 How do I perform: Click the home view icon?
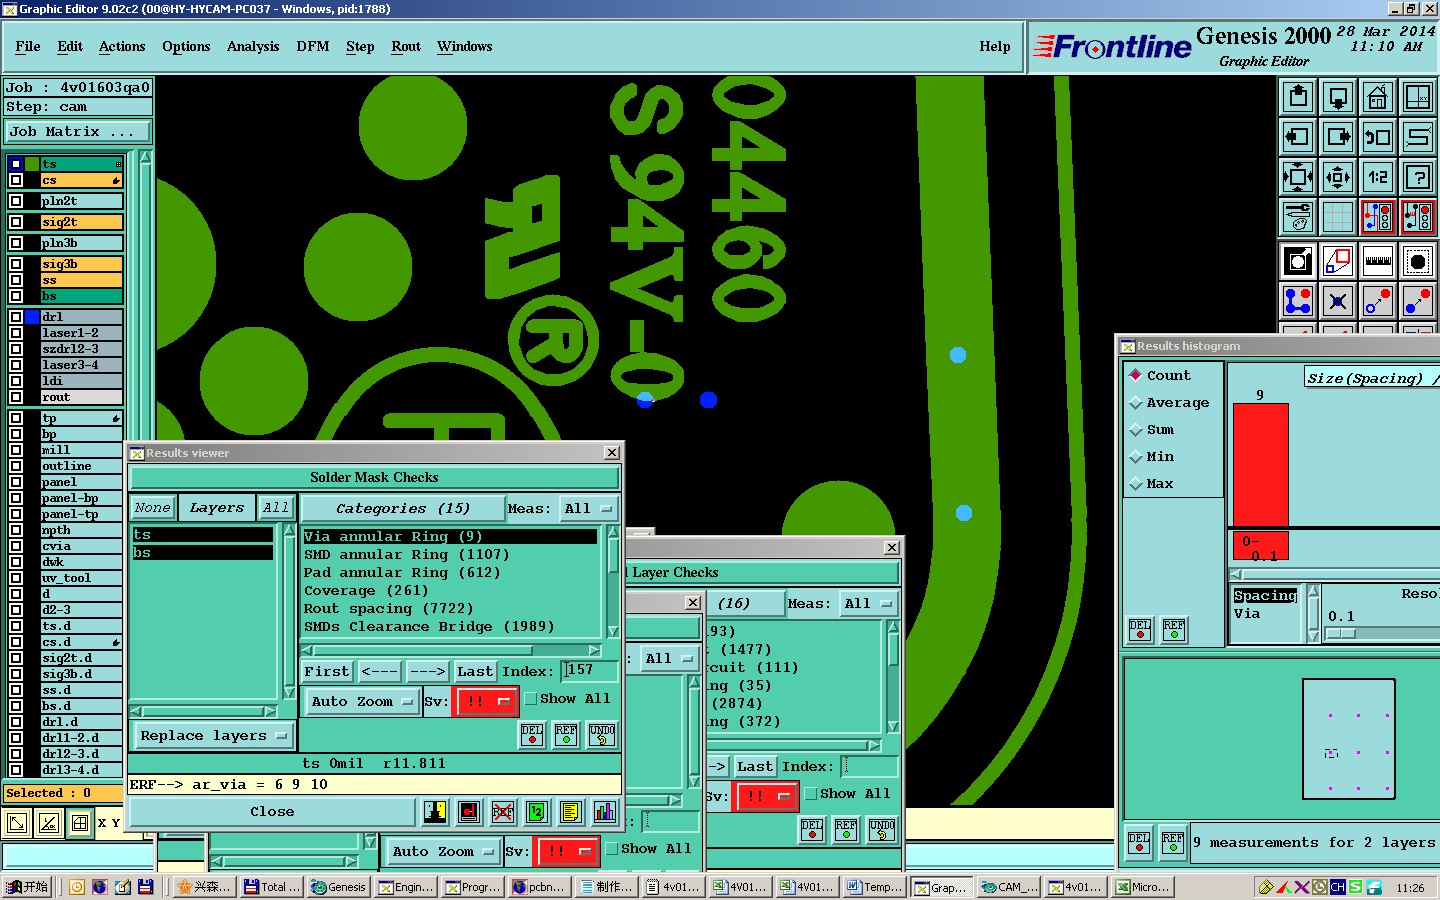click(1378, 97)
